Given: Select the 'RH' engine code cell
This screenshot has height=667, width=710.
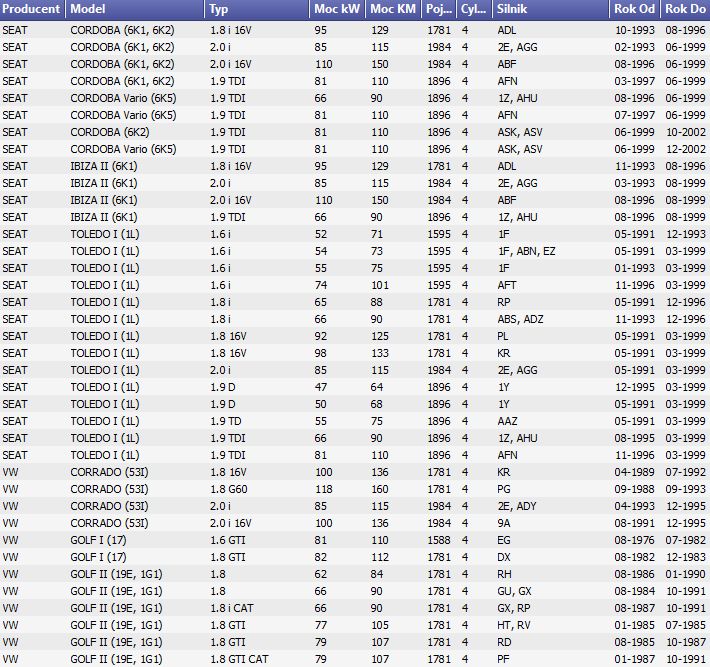Looking at the screenshot, I should (x=504, y=574).
